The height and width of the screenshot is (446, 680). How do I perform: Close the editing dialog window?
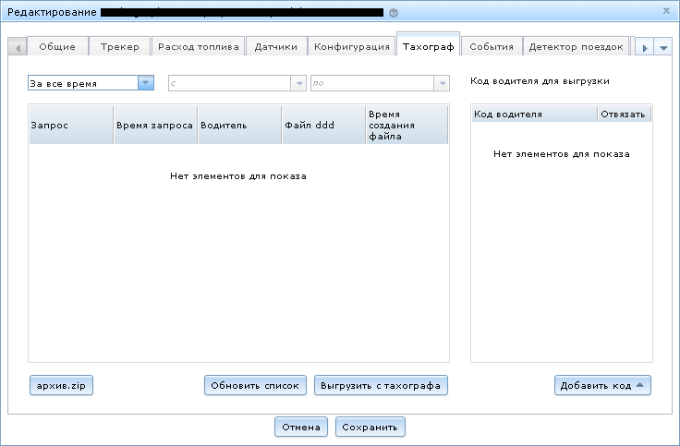coord(667,10)
